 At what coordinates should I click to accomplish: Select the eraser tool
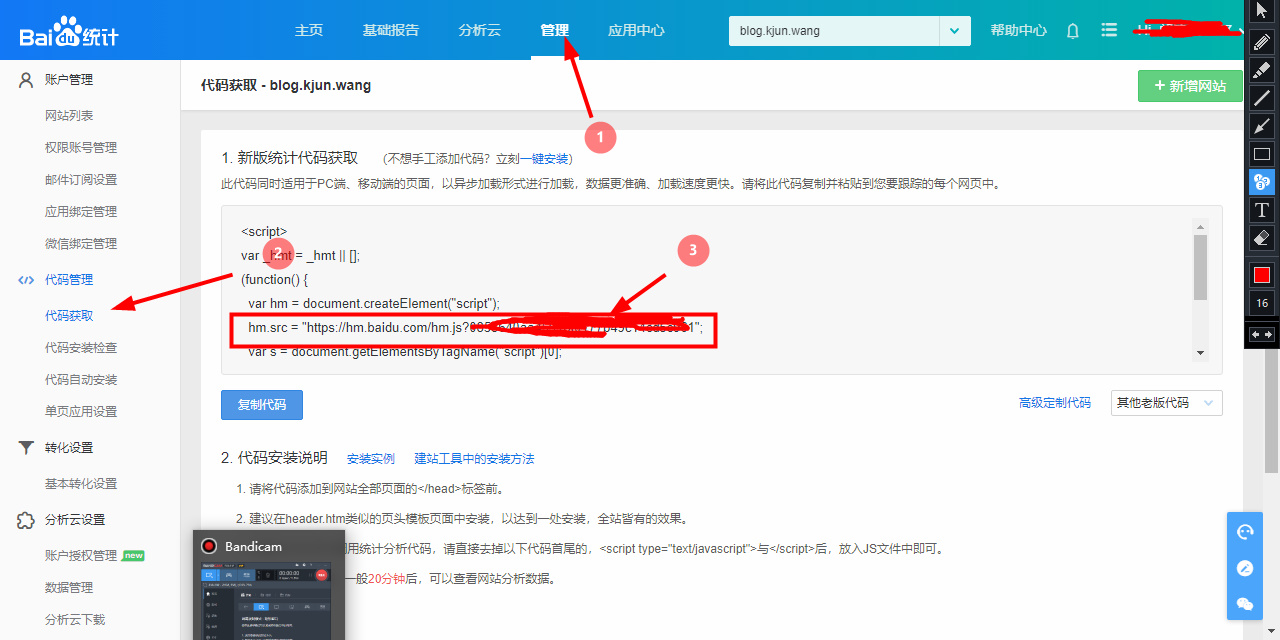1262,238
